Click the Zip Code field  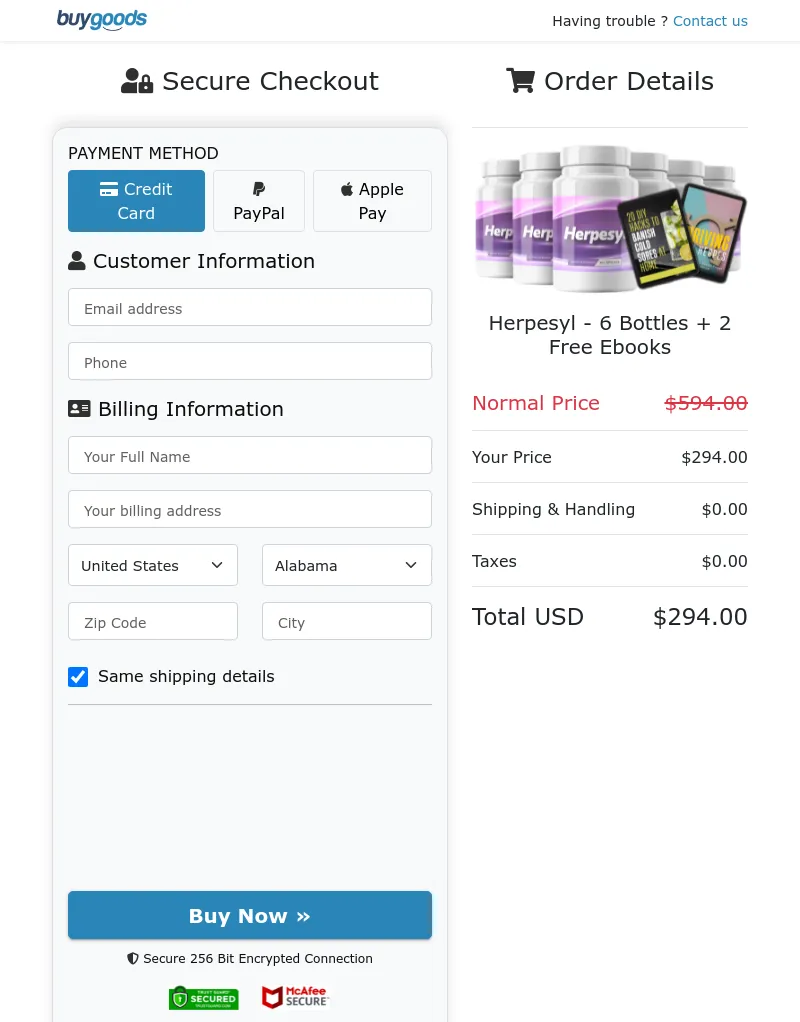click(153, 622)
